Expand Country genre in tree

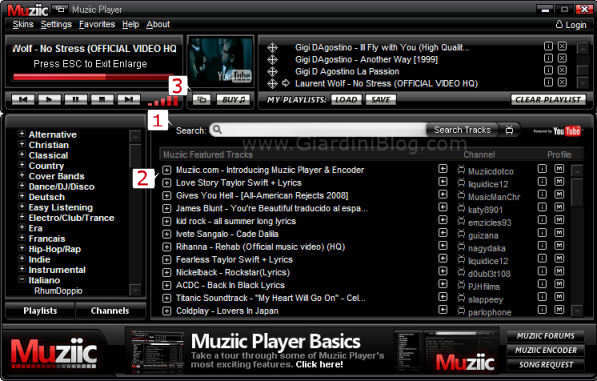[x=22, y=165]
